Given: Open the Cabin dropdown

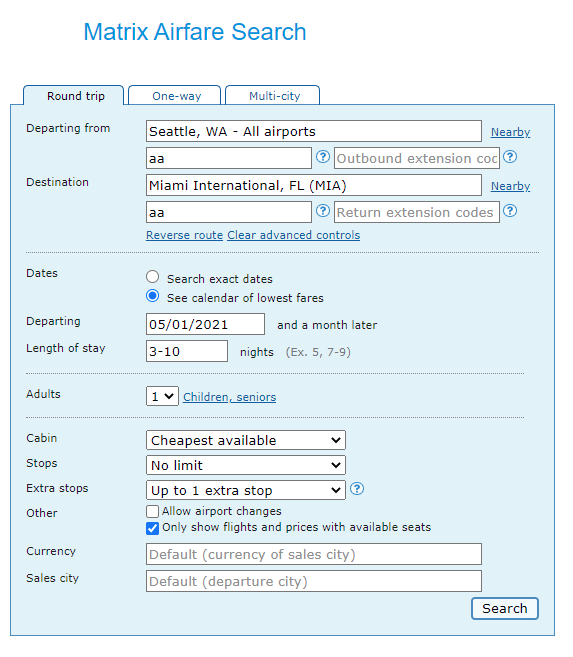Looking at the screenshot, I should (x=246, y=440).
